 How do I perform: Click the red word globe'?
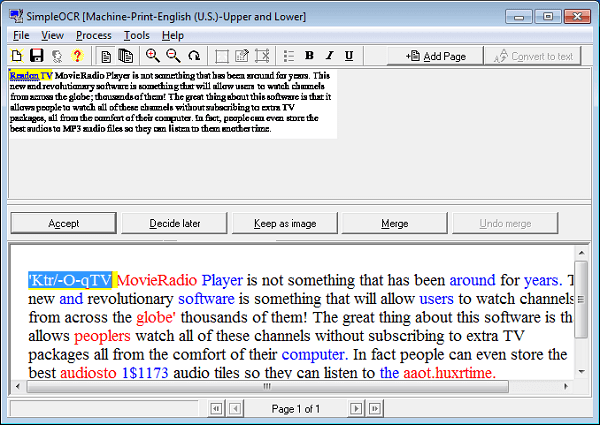[x=156, y=318]
